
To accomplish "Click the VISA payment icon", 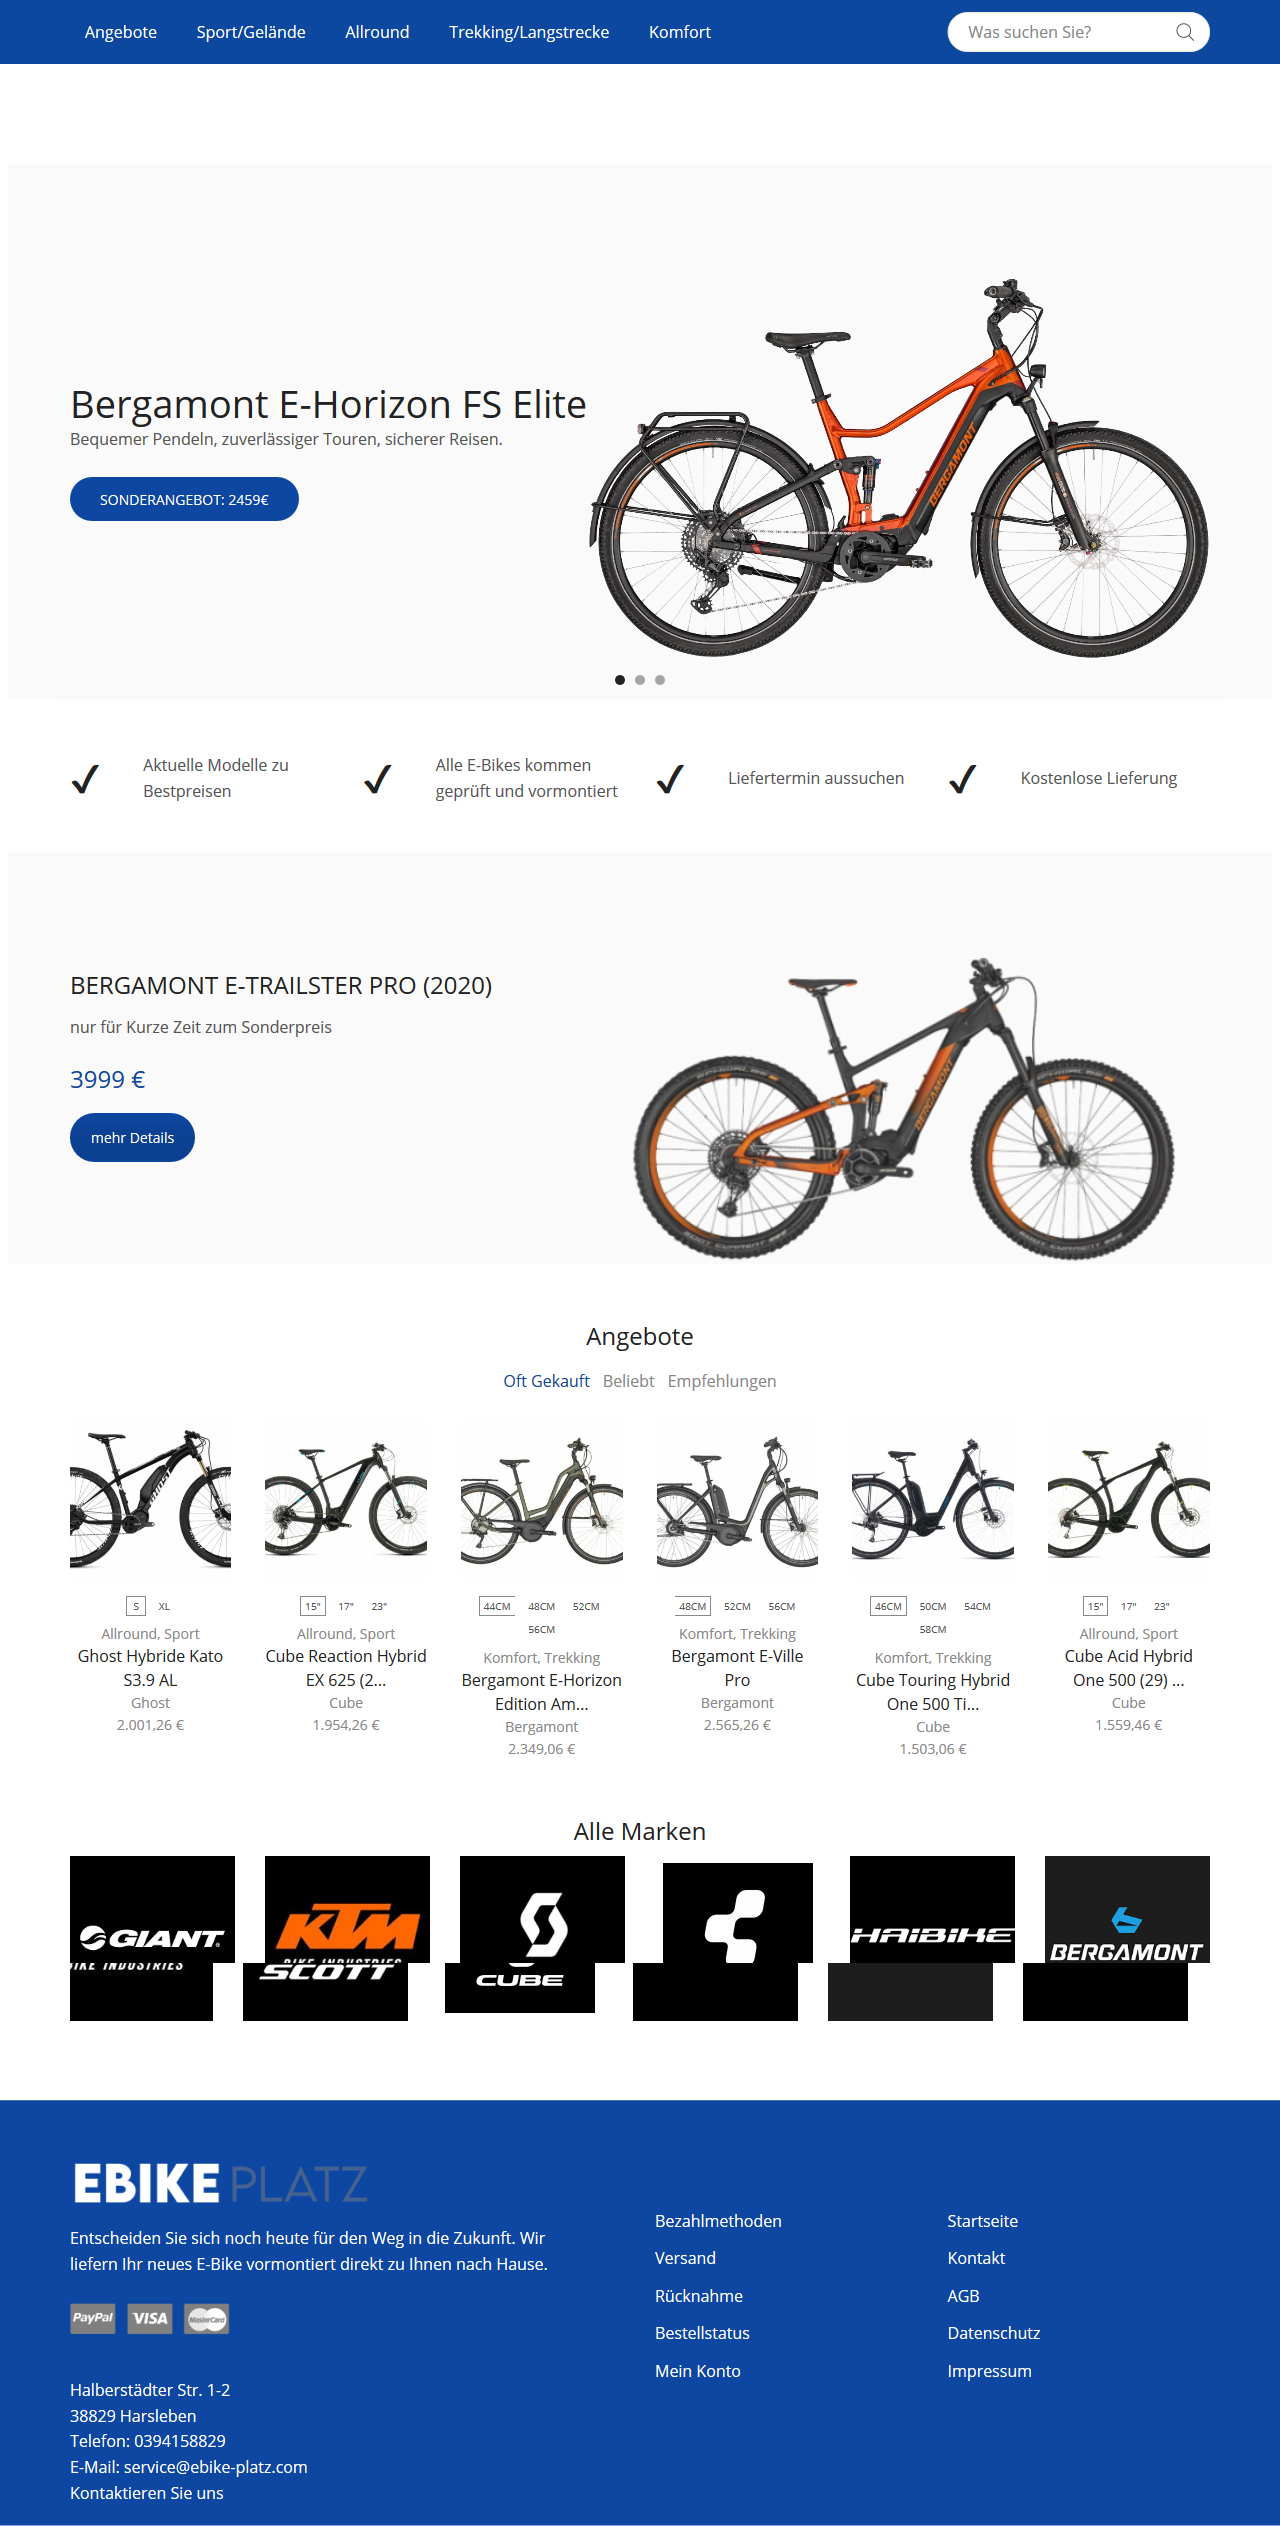I will [150, 2318].
